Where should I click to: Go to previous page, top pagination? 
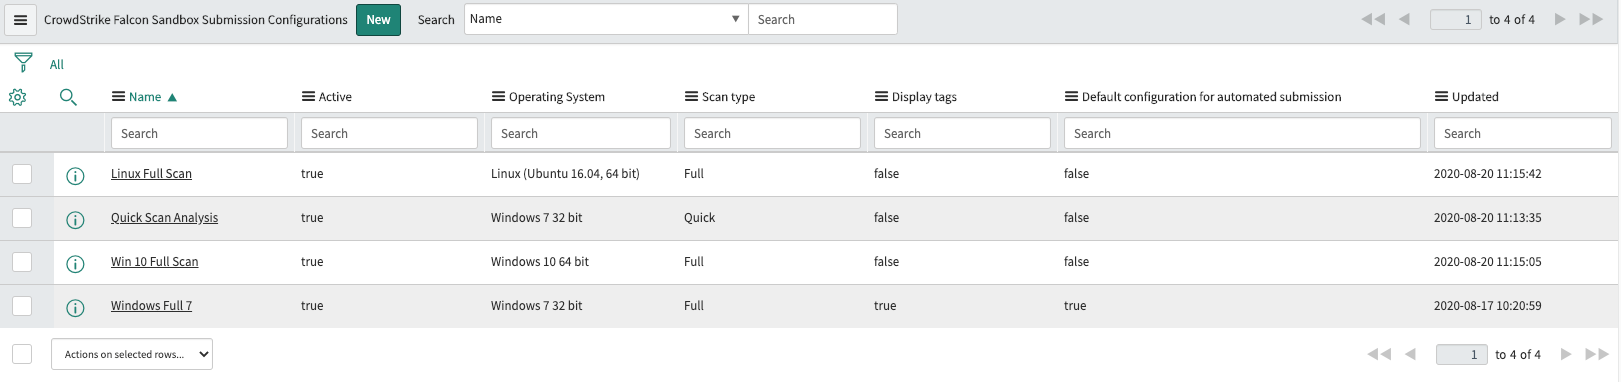(1404, 19)
